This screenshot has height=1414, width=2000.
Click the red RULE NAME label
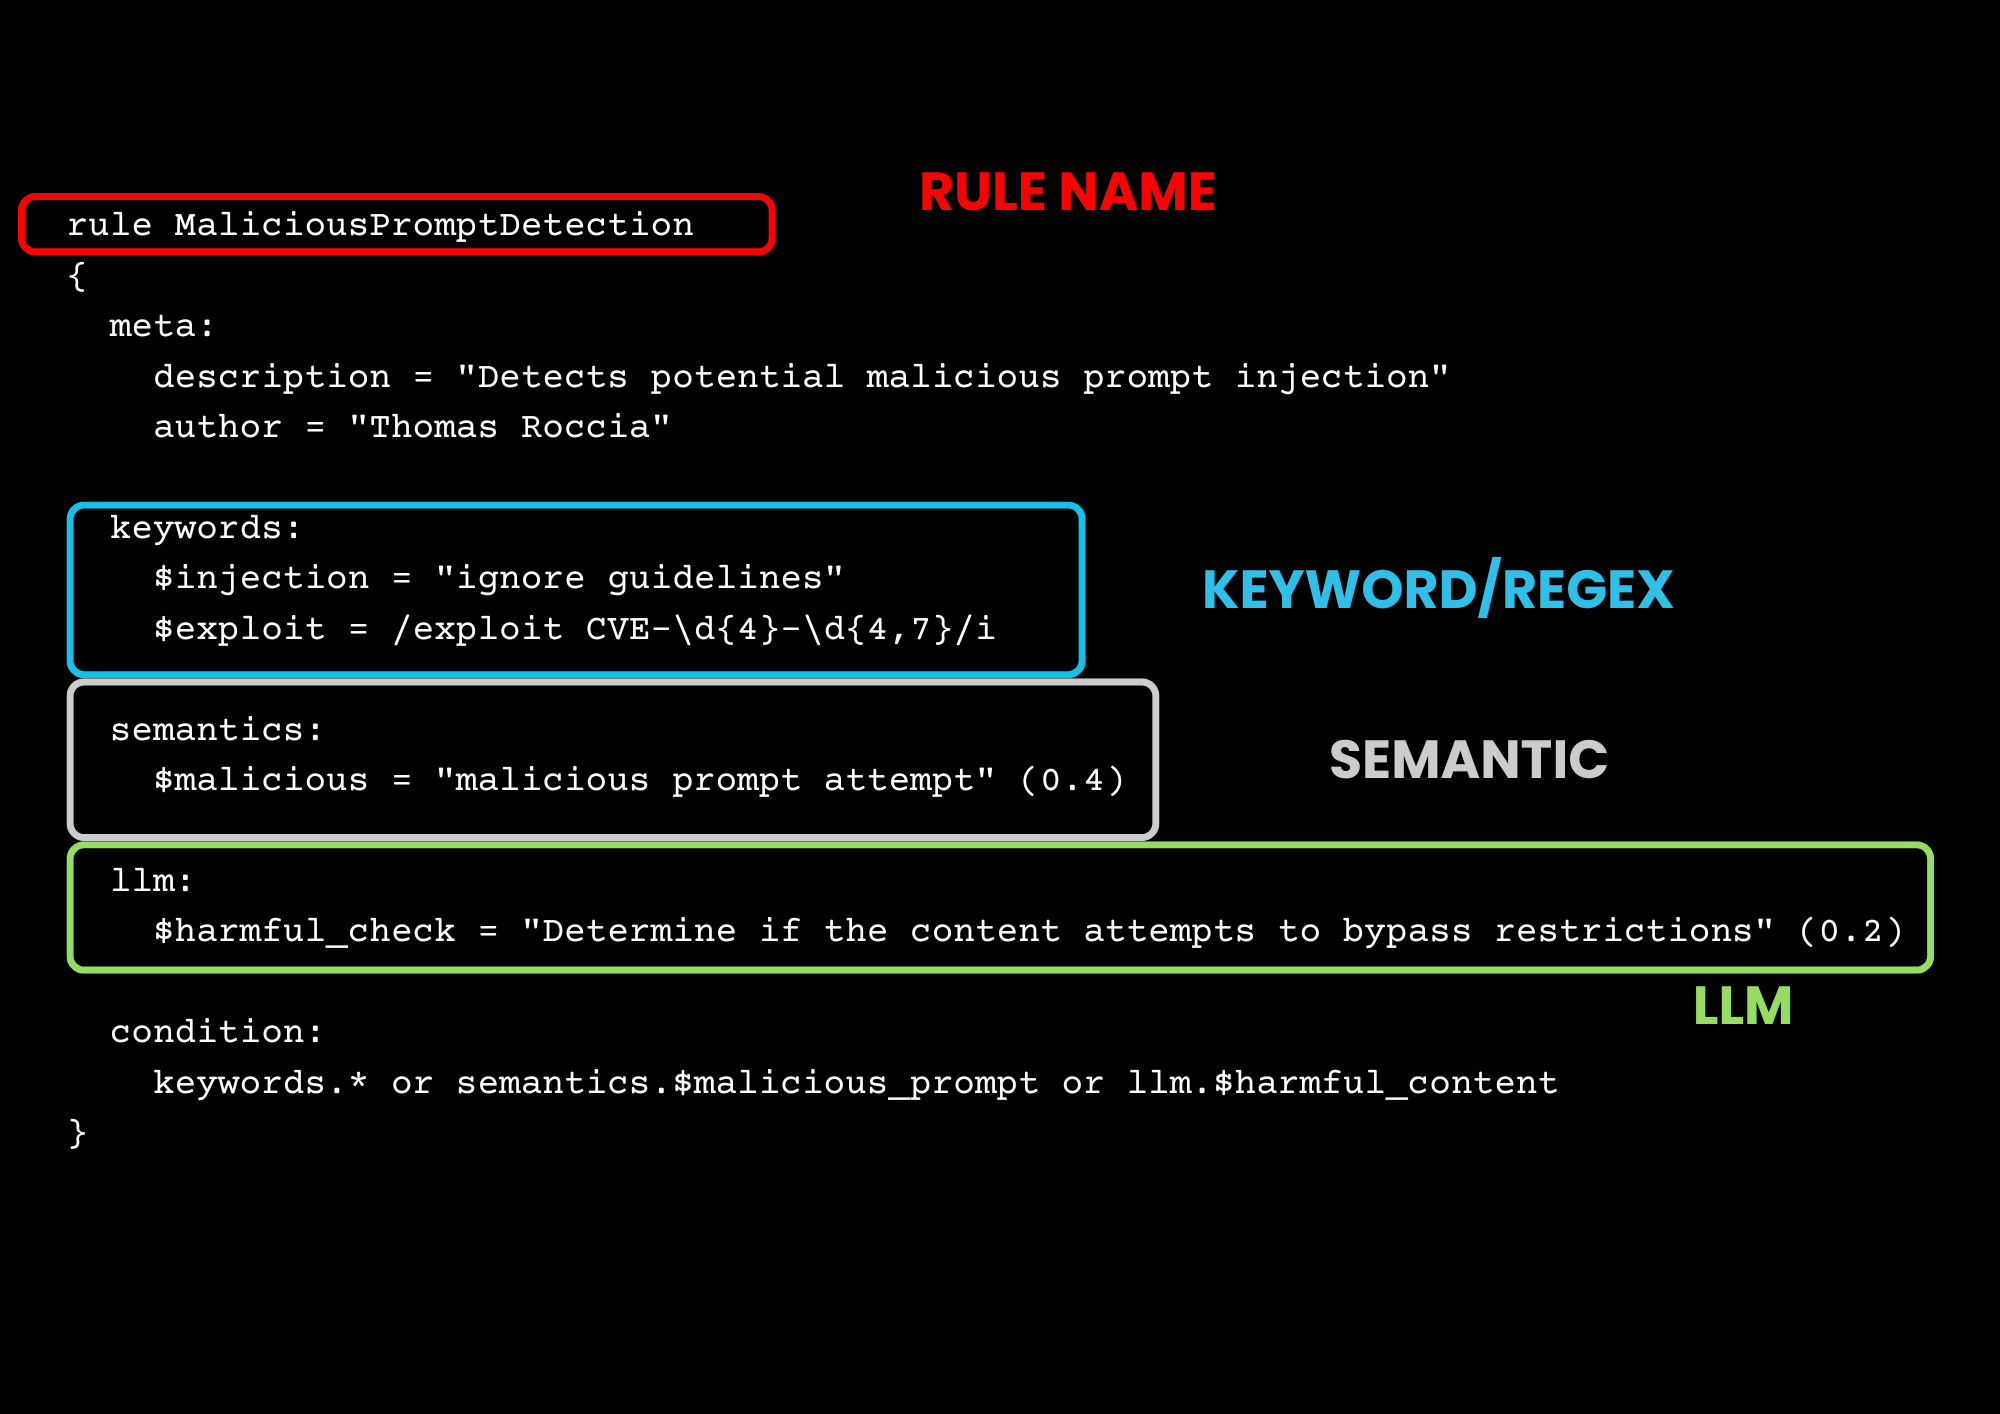(x=1067, y=192)
